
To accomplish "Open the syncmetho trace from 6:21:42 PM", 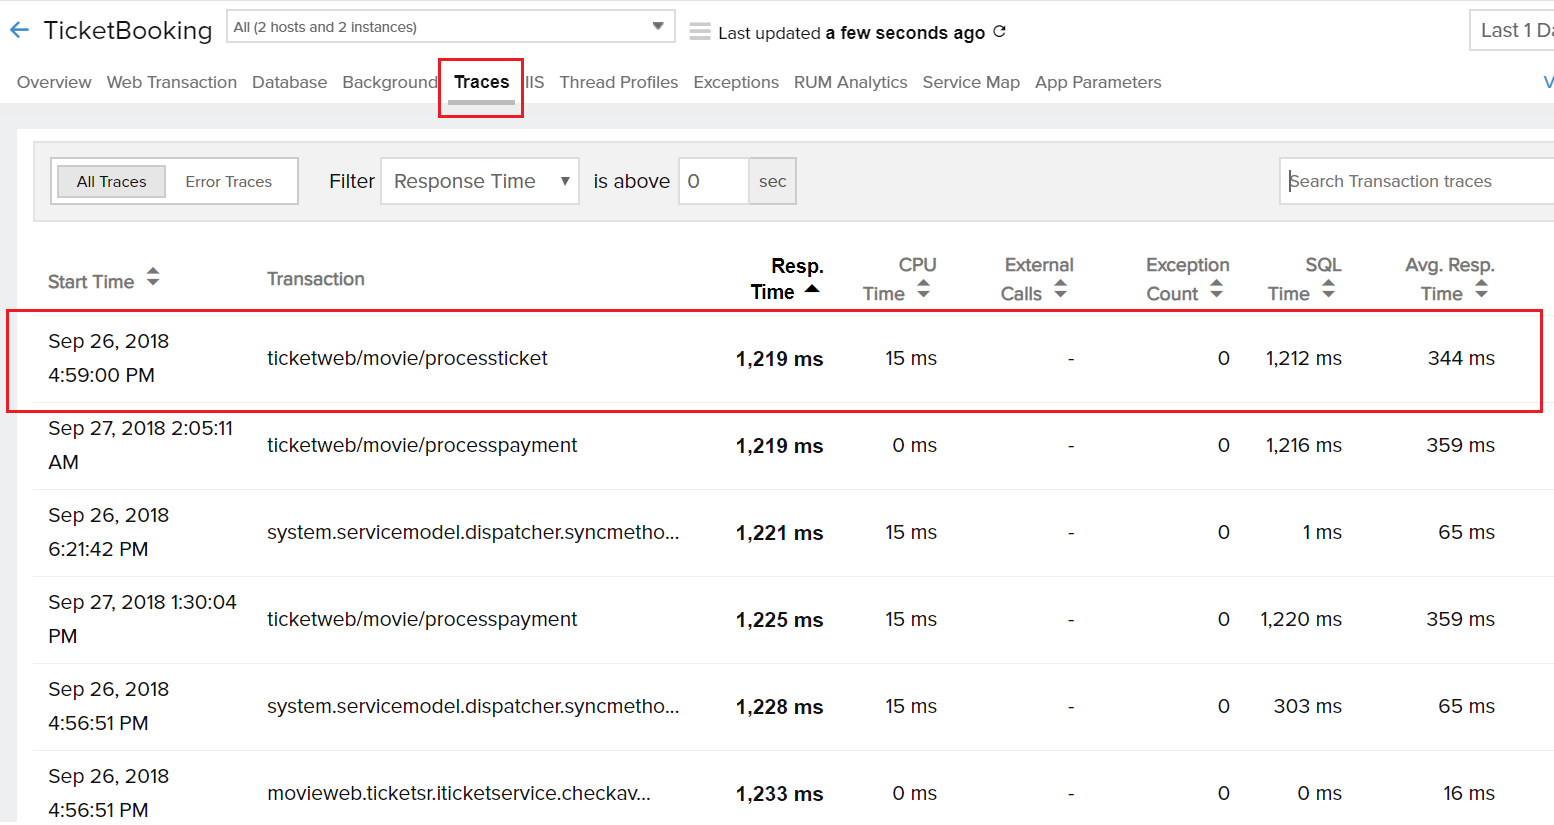I will [473, 532].
